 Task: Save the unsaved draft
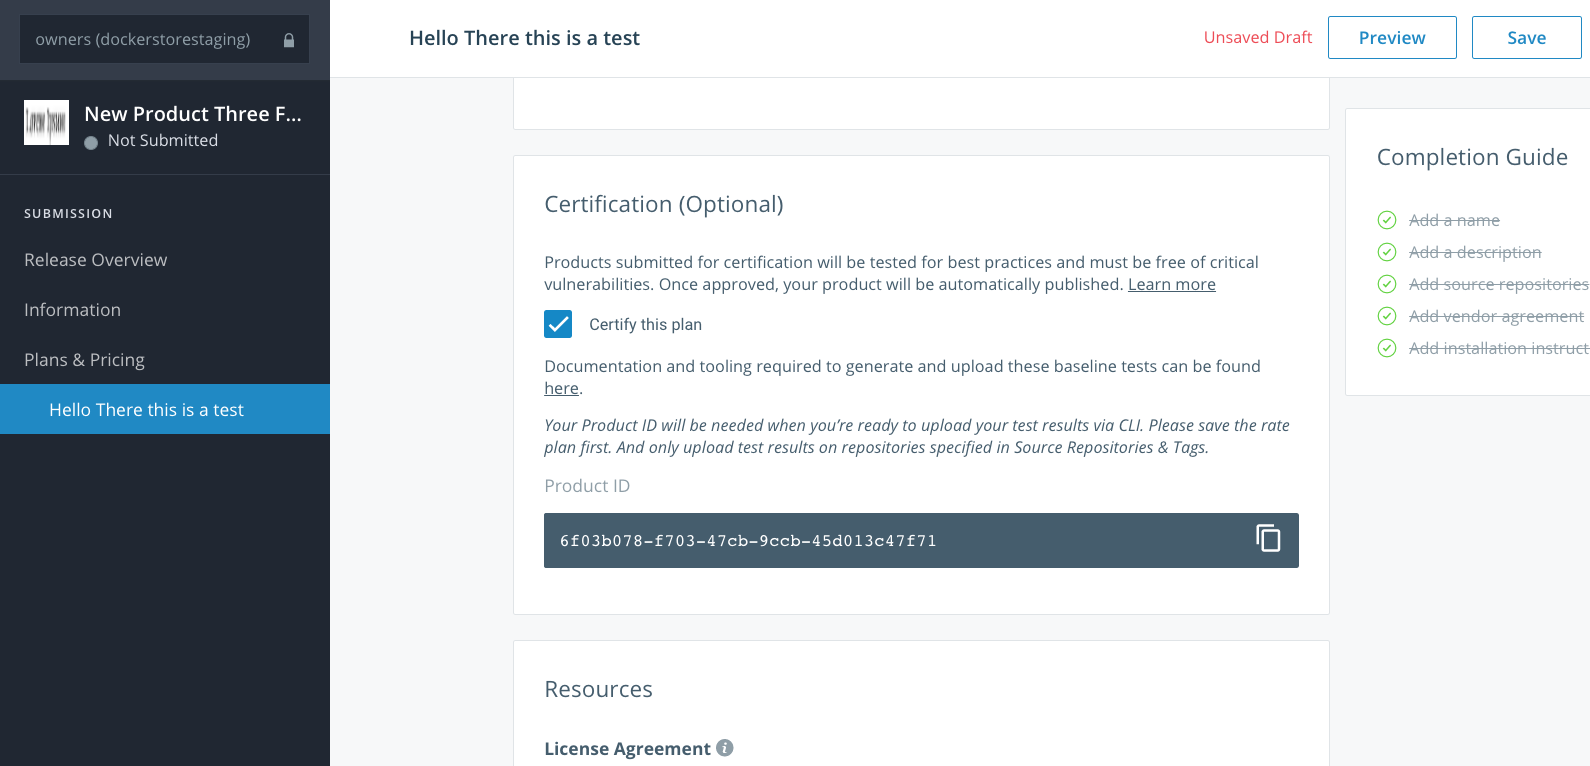point(1526,38)
